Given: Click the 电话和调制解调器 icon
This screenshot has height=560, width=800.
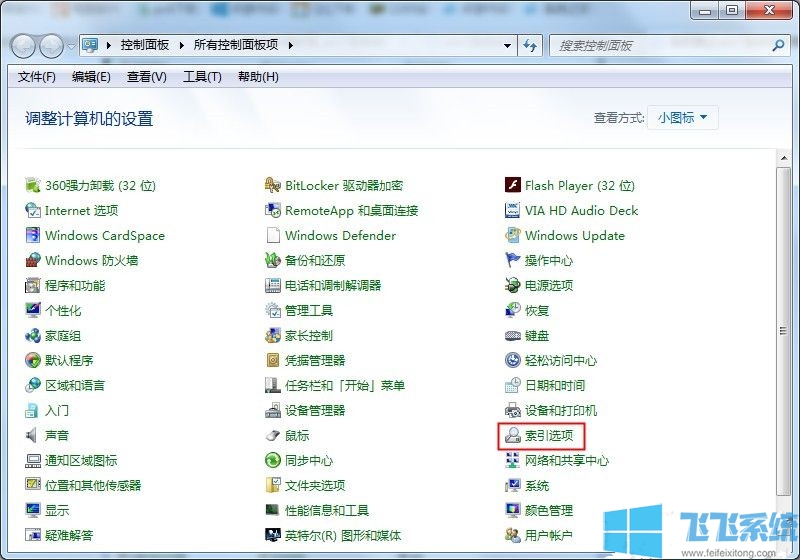Looking at the screenshot, I should (273, 285).
